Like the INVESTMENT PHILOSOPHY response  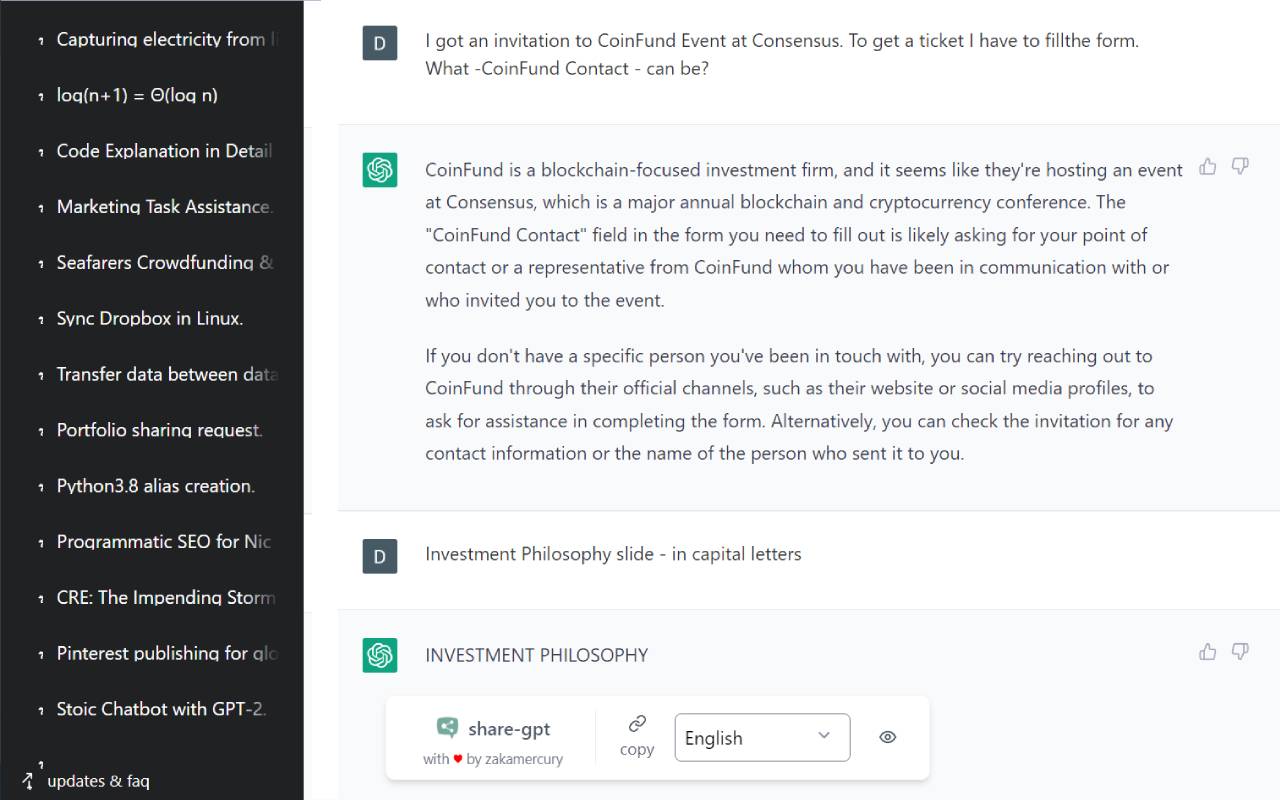1208,652
